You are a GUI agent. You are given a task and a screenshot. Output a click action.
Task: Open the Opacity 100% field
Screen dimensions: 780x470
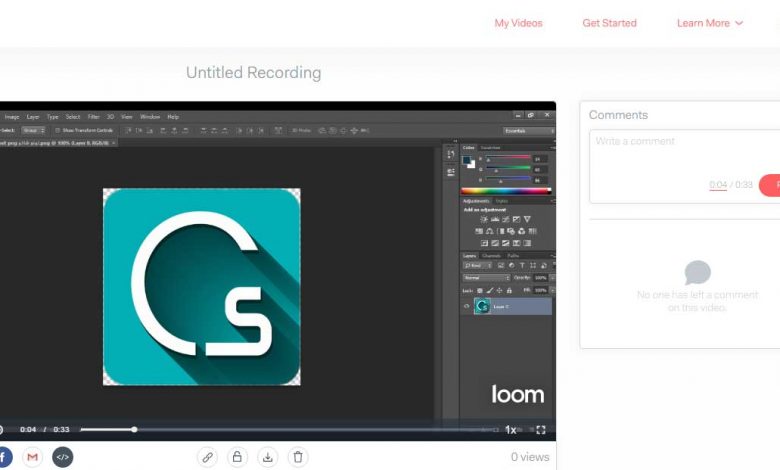(541, 278)
